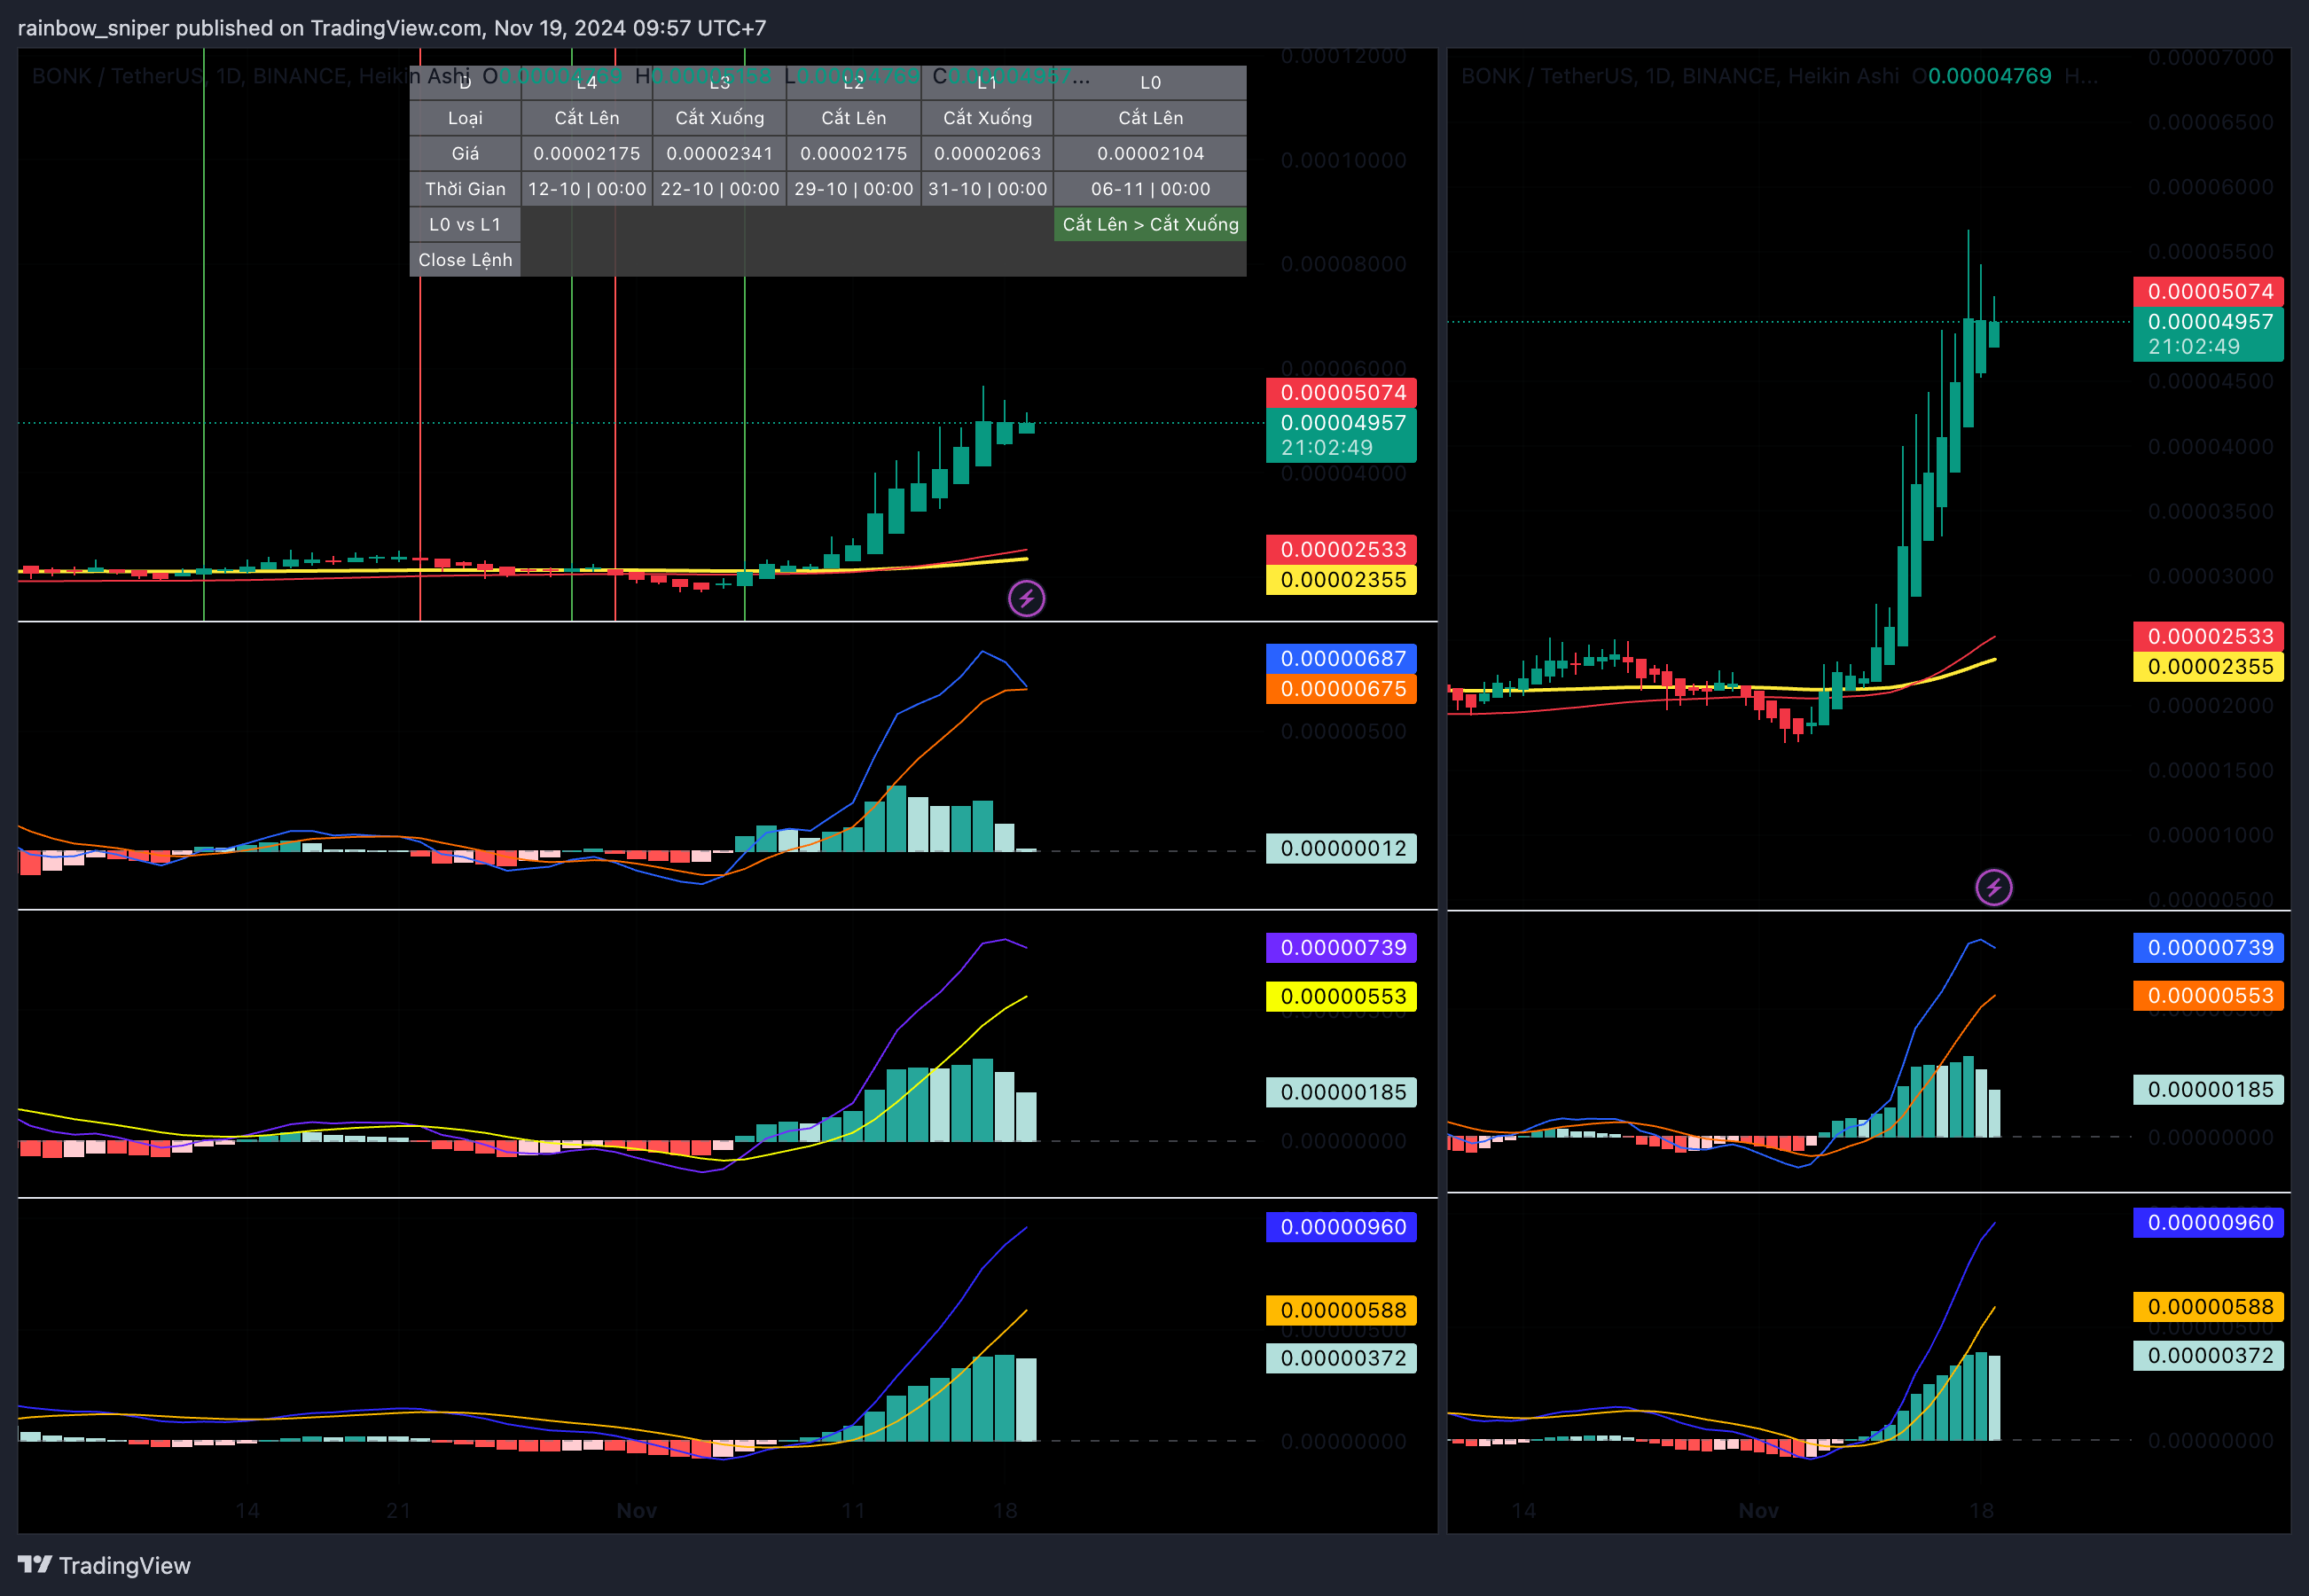Click yellow 0.00000553 label in left pane
Image resolution: width=2309 pixels, height=1596 pixels.
pyautogui.click(x=1341, y=996)
